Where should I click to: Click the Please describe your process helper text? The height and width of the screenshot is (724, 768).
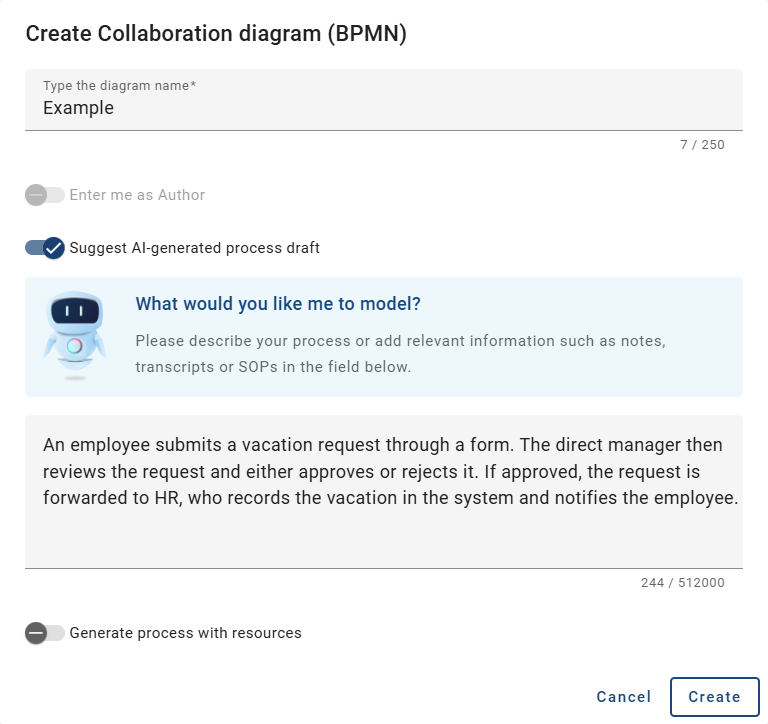point(400,341)
